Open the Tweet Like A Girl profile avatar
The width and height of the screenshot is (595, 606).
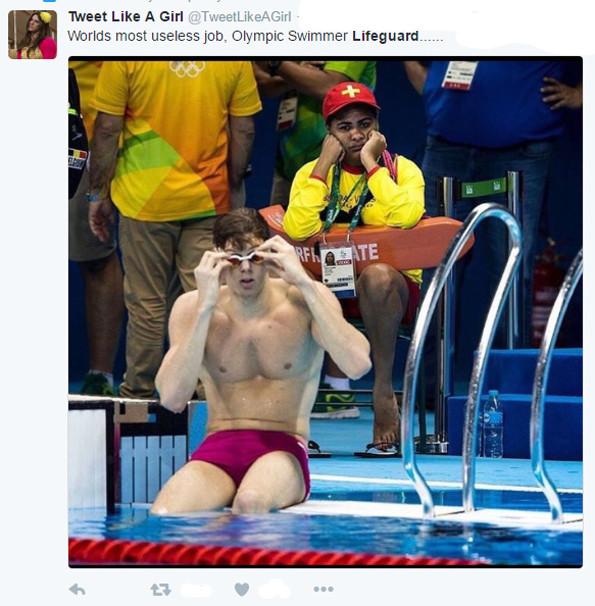(32, 35)
